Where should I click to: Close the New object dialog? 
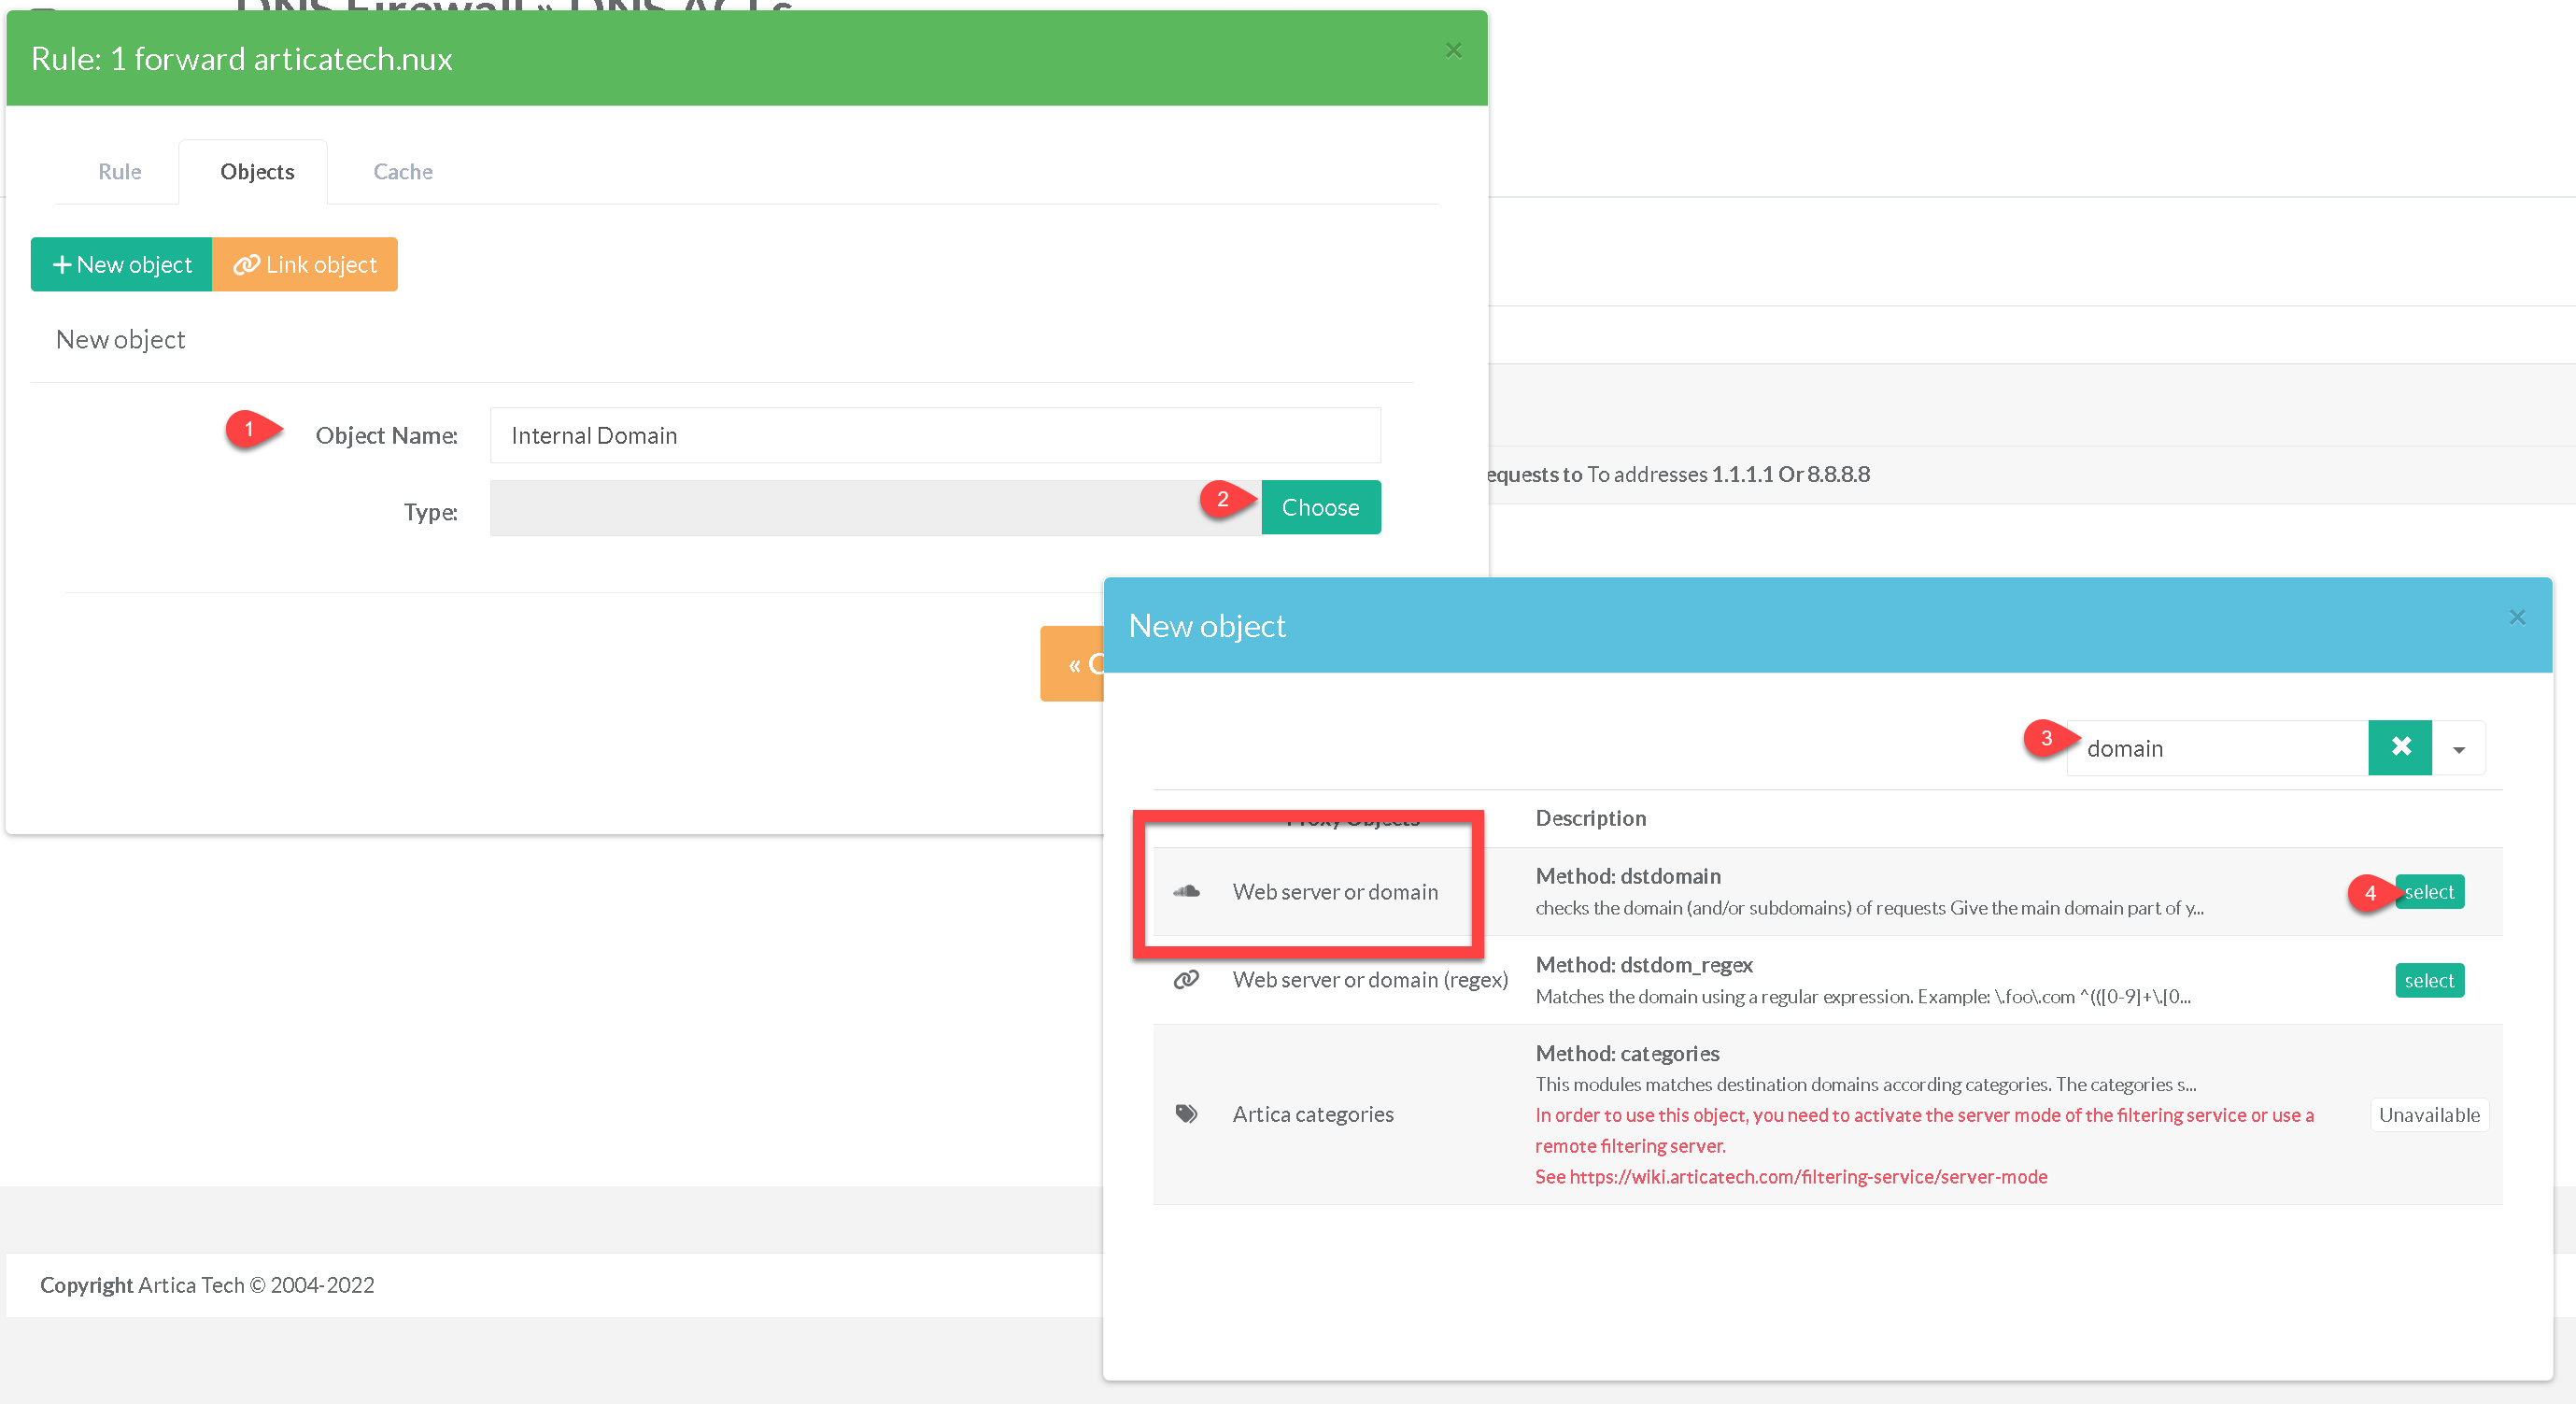point(2517,618)
